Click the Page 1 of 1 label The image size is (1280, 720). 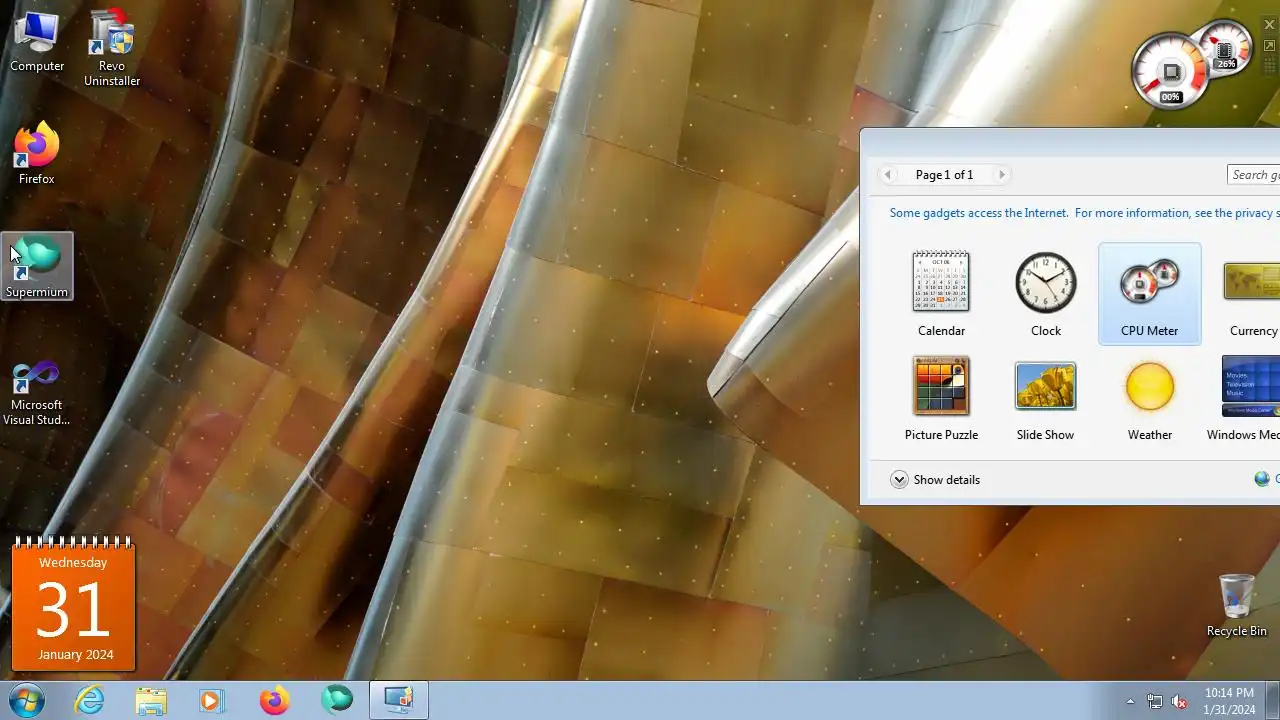coord(944,175)
